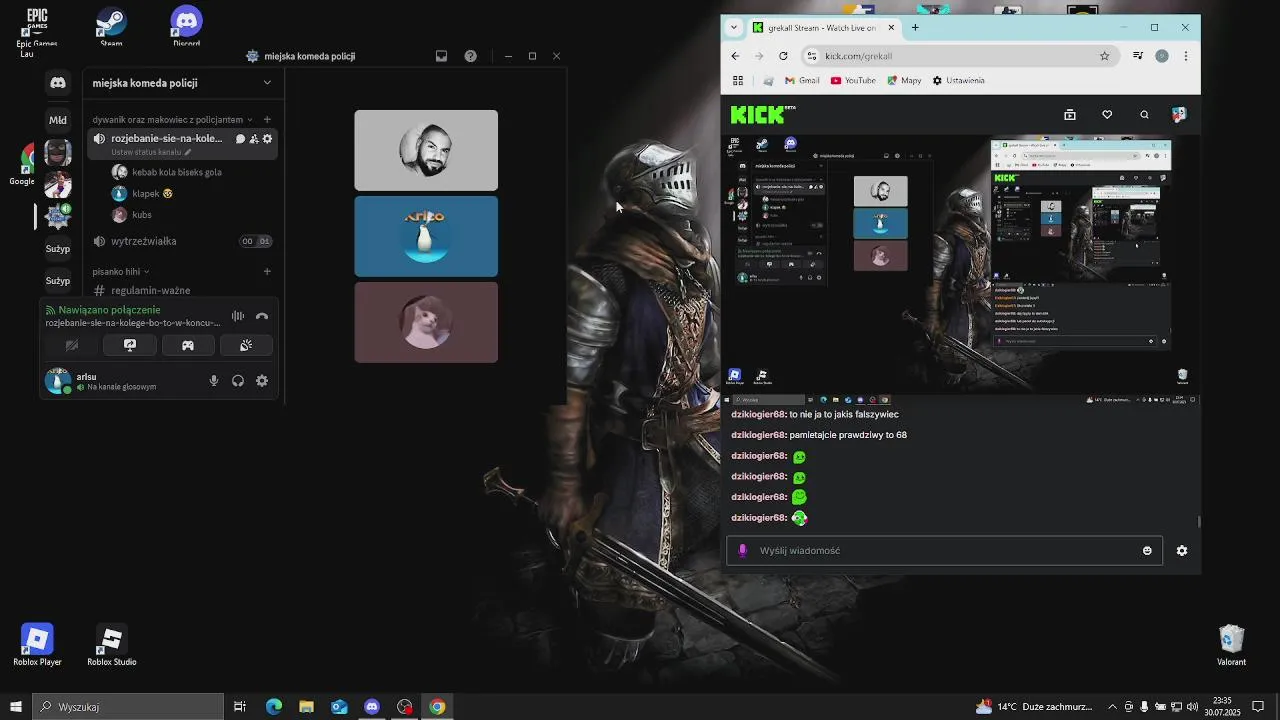Open Chrome media control icon
Screen dimensions: 1280x720
(x=1138, y=56)
